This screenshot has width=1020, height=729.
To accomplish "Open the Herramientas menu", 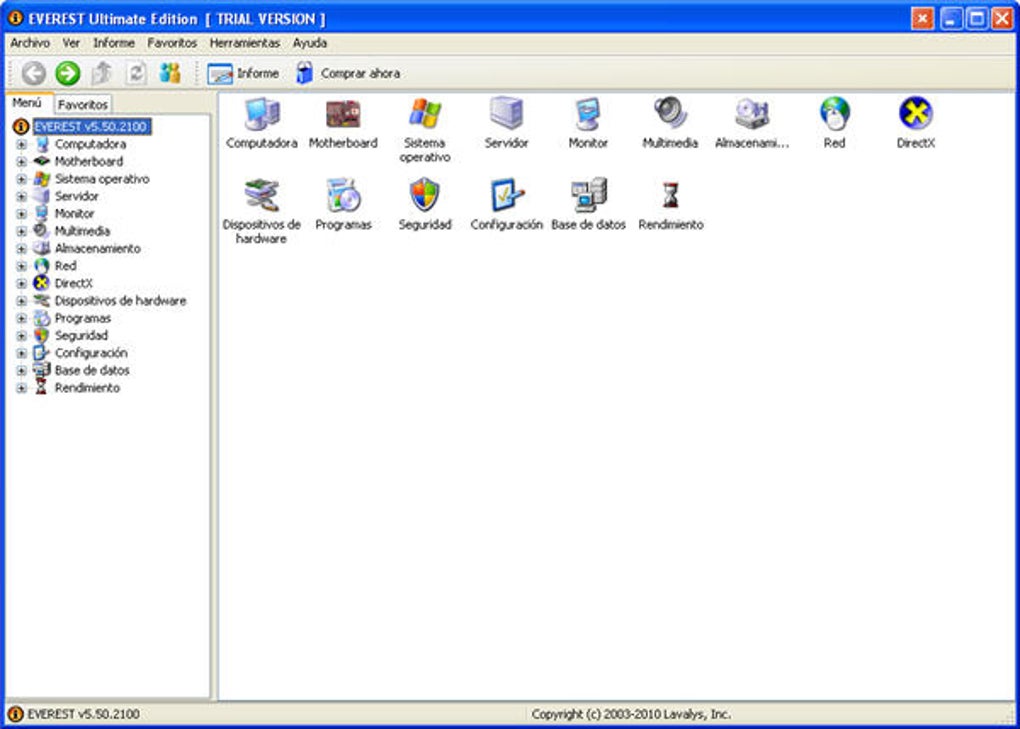I will click(245, 43).
